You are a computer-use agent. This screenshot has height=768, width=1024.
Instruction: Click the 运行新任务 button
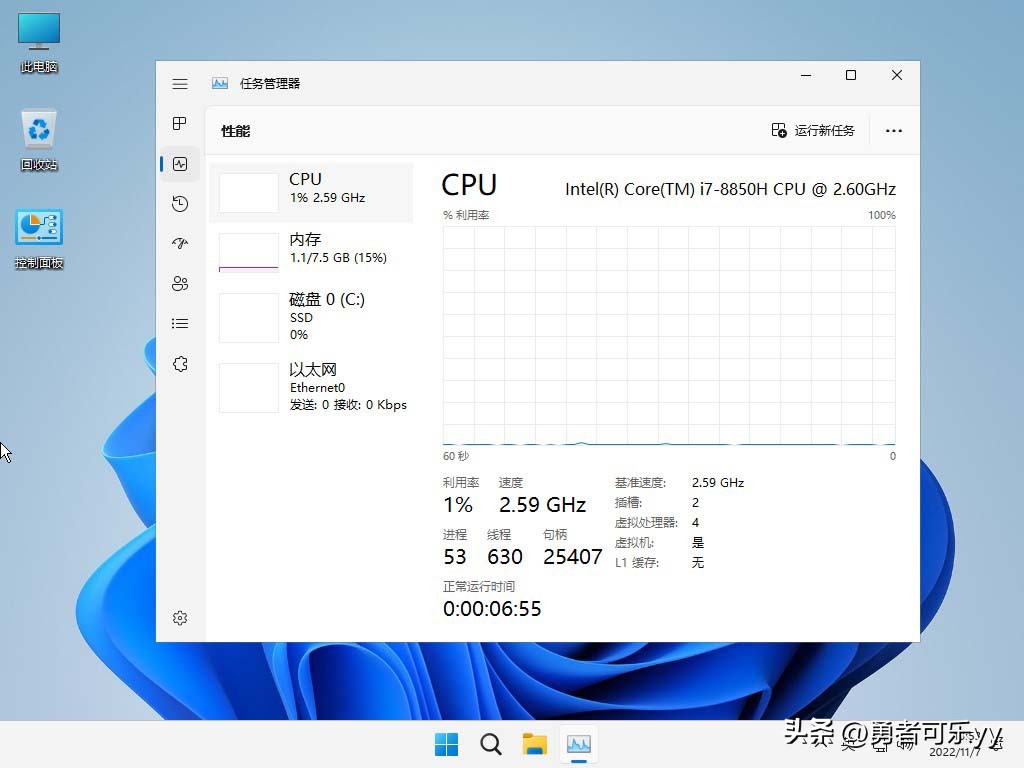(x=813, y=130)
